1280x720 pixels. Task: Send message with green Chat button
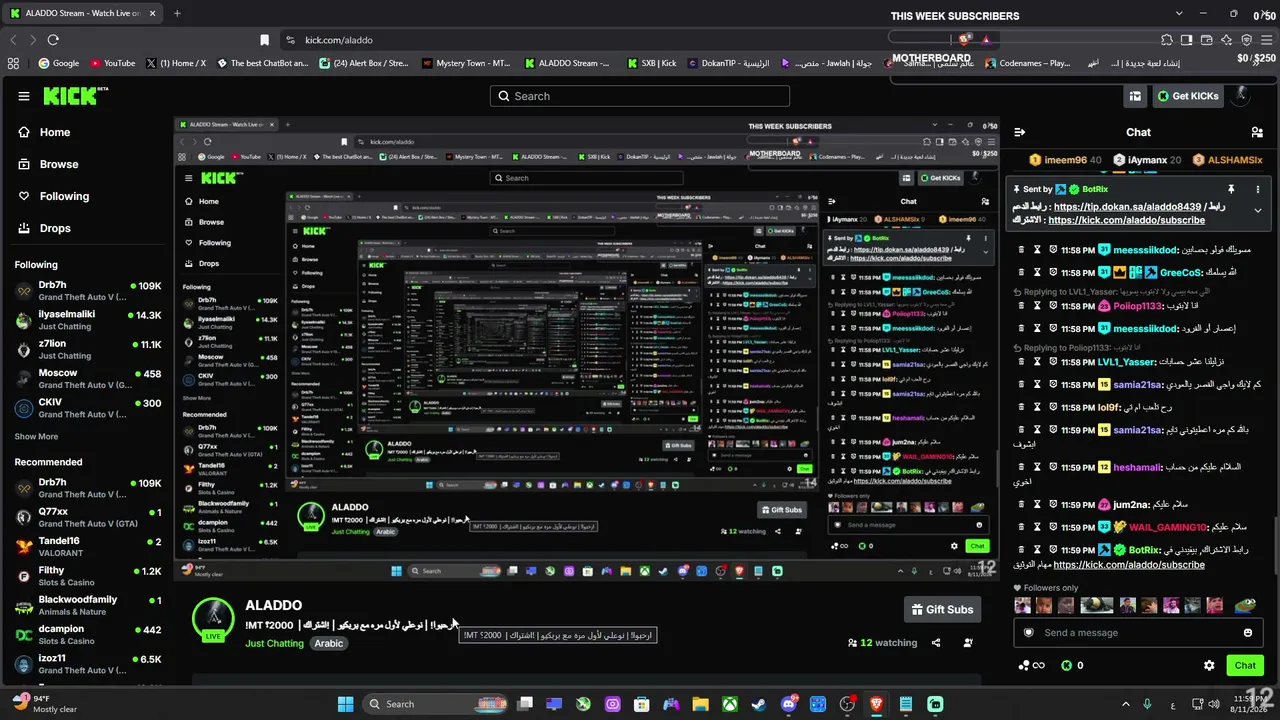pyautogui.click(x=1245, y=665)
